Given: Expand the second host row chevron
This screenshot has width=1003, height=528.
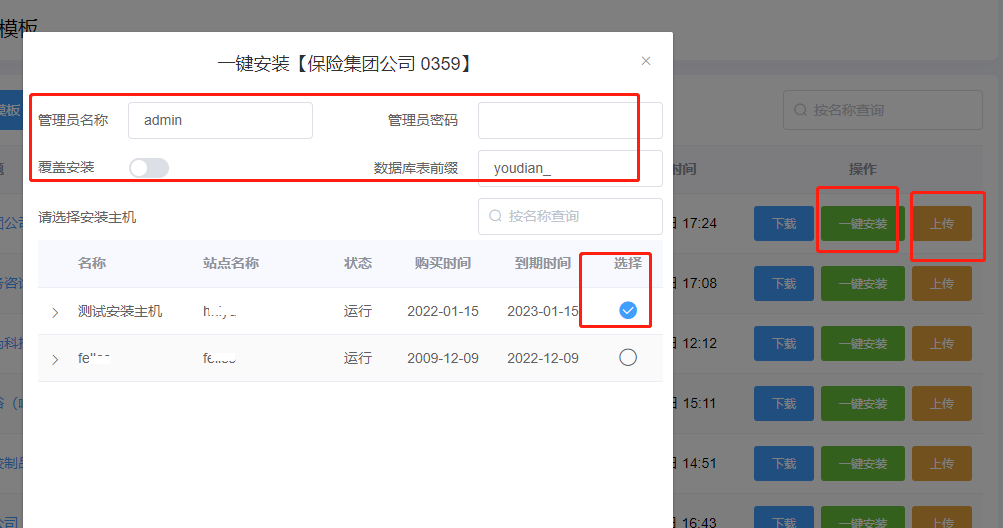Looking at the screenshot, I should (55, 359).
